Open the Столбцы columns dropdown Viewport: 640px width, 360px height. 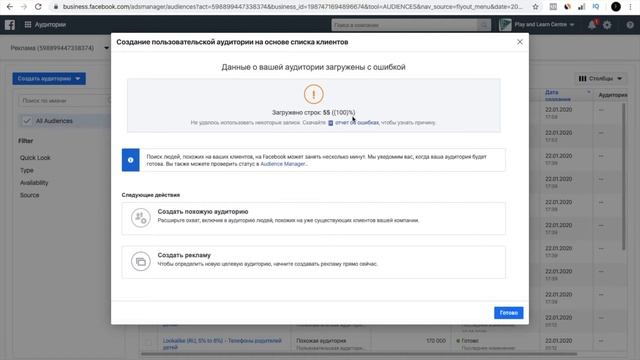click(x=600, y=78)
